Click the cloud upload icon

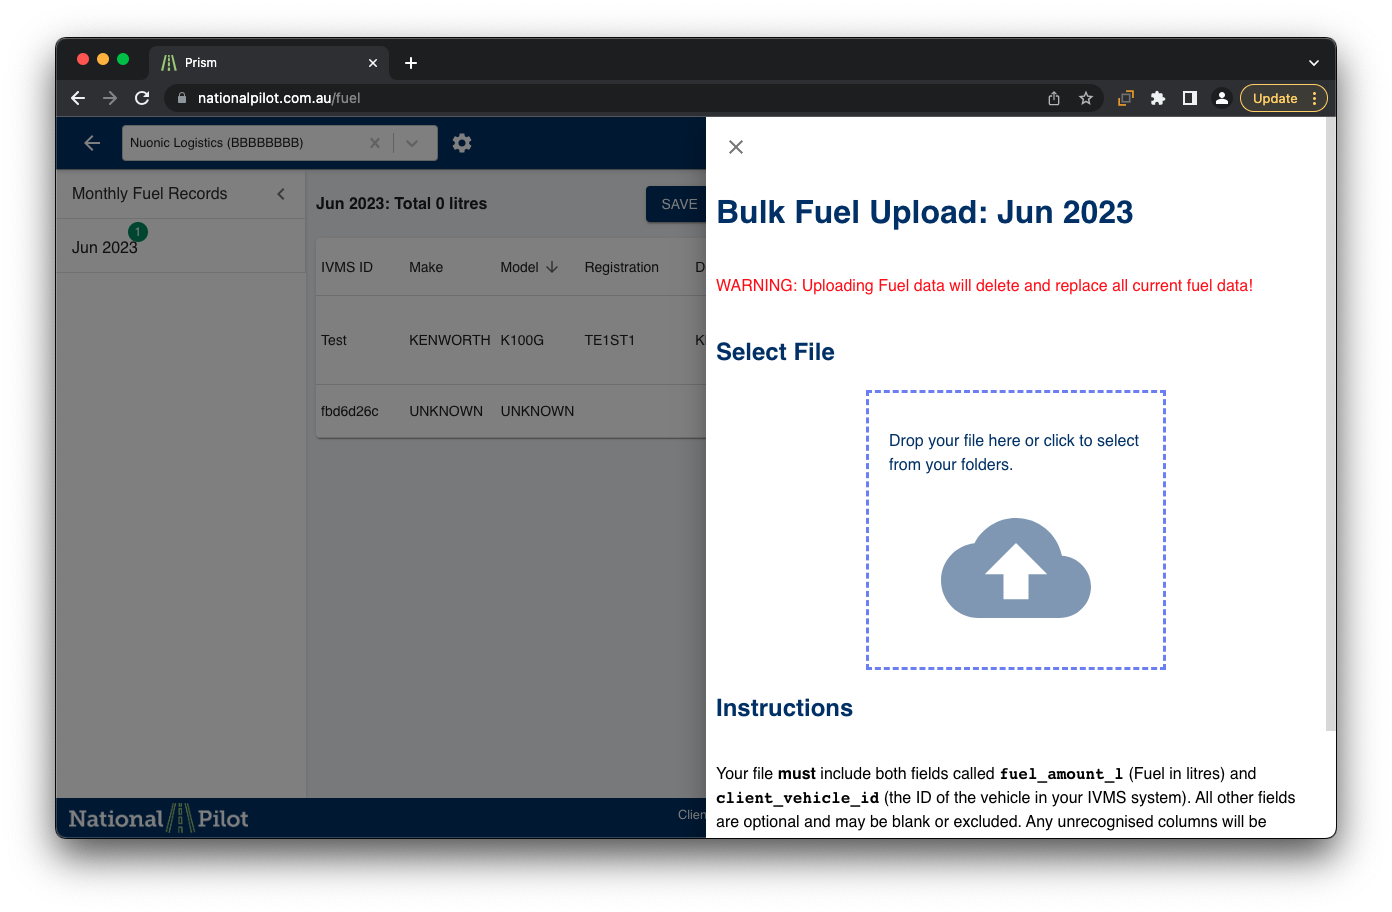pos(1015,567)
